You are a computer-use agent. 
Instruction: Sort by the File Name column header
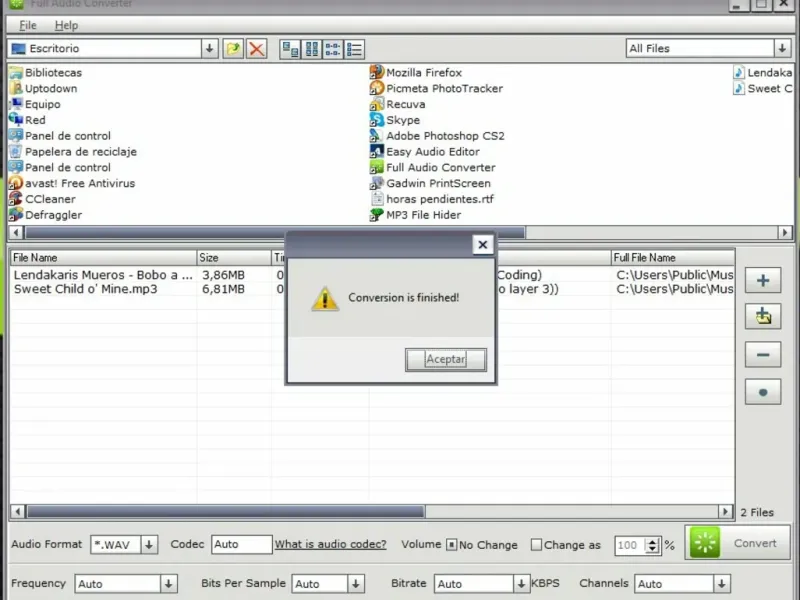104,258
